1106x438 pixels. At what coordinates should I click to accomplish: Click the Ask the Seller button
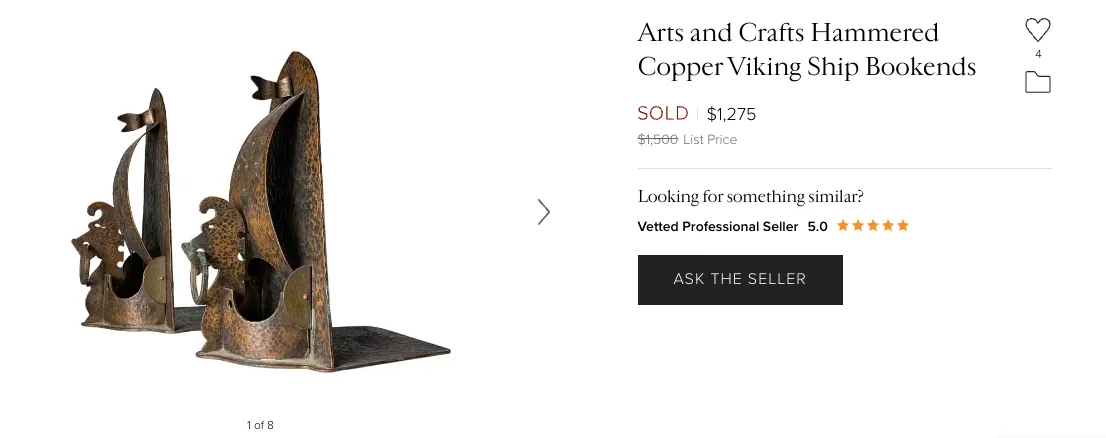tap(740, 279)
